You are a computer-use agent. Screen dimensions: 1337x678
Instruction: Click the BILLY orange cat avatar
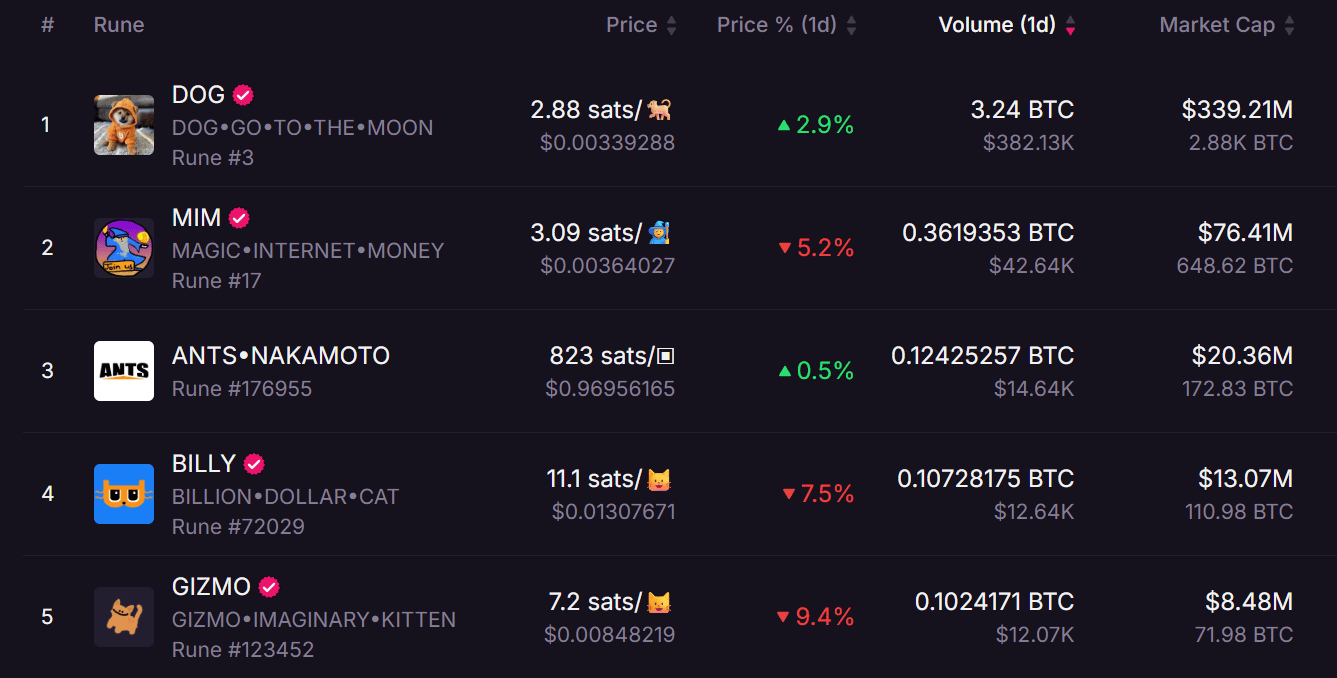124,494
